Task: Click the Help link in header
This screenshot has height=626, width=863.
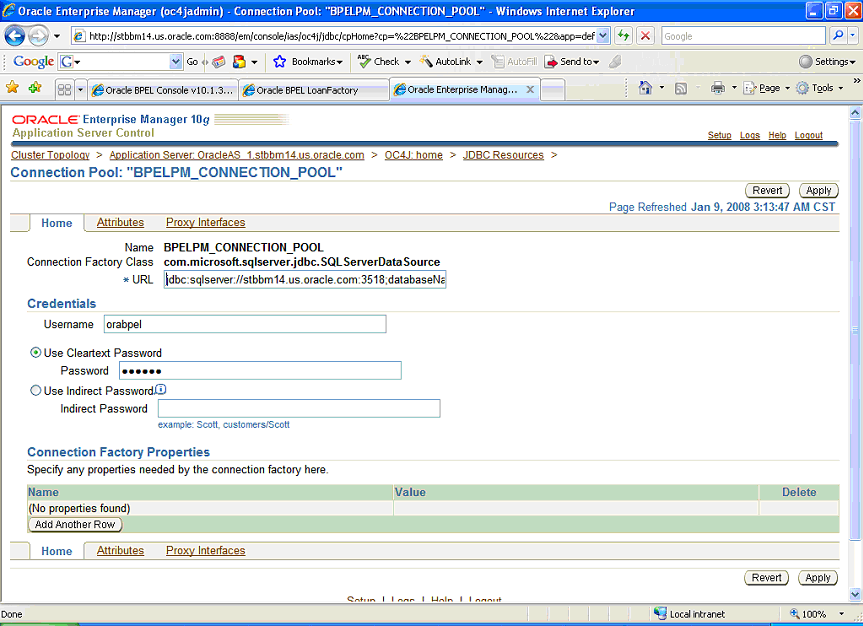Action: [777, 135]
